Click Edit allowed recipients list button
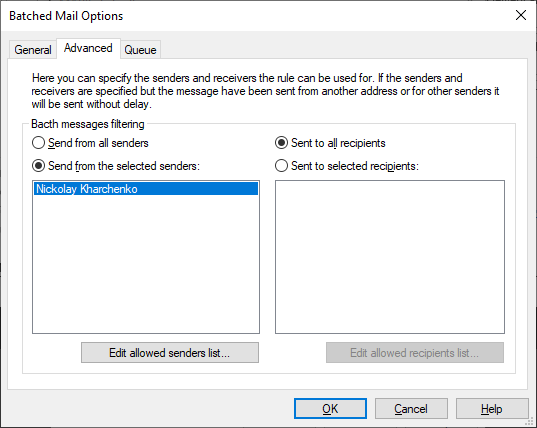The width and height of the screenshot is (537, 428). coord(415,353)
